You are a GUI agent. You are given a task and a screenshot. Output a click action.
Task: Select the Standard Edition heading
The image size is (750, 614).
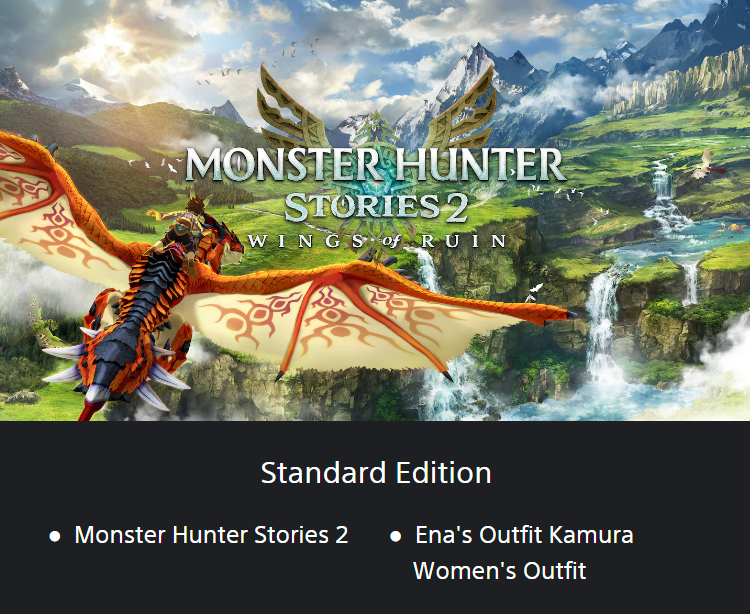click(376, 473)
